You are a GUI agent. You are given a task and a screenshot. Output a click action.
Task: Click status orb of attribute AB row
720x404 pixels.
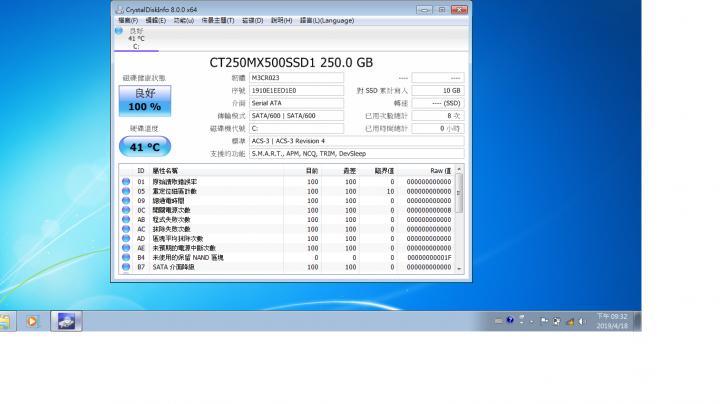pos(126,219)
